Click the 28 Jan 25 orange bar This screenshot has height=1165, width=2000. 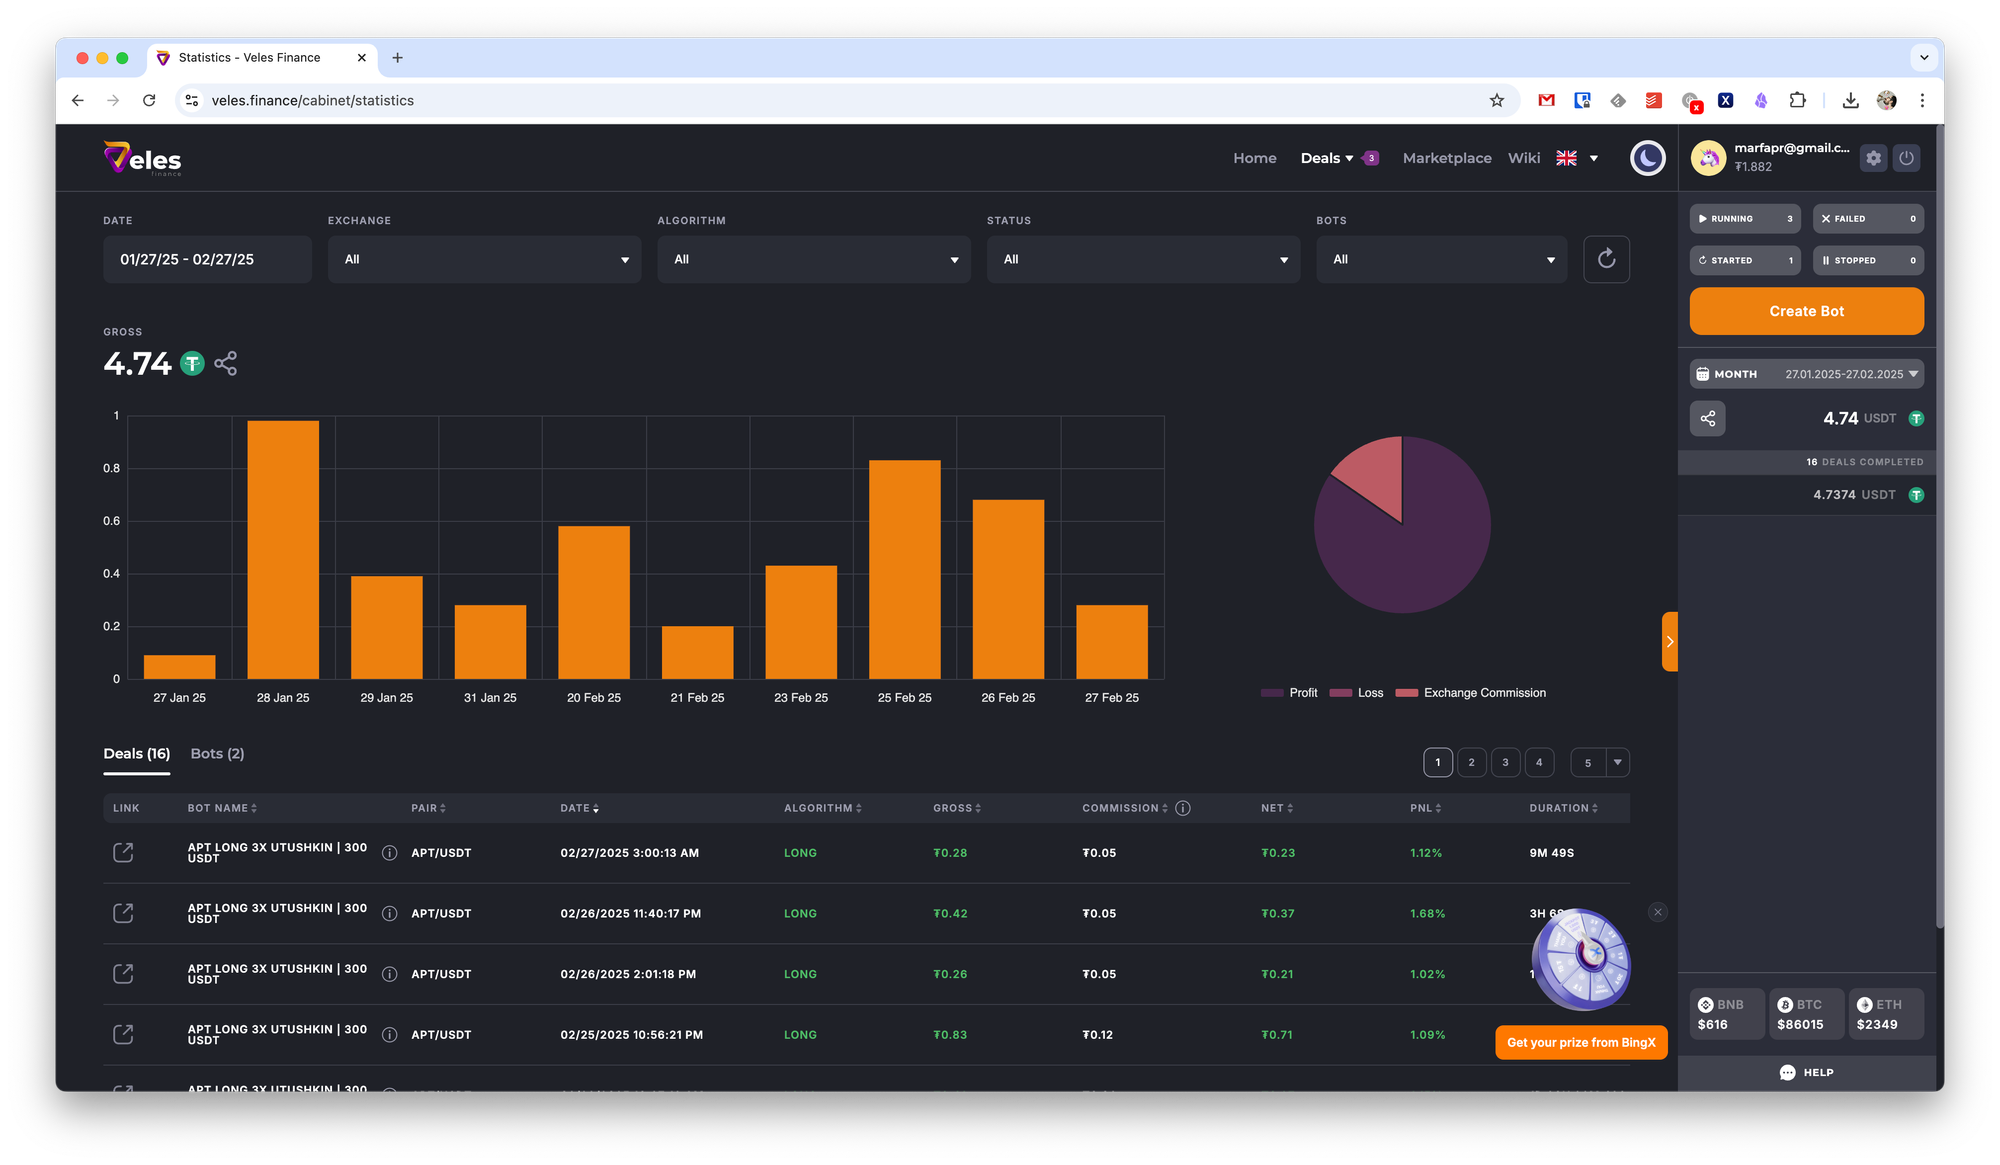283,549
